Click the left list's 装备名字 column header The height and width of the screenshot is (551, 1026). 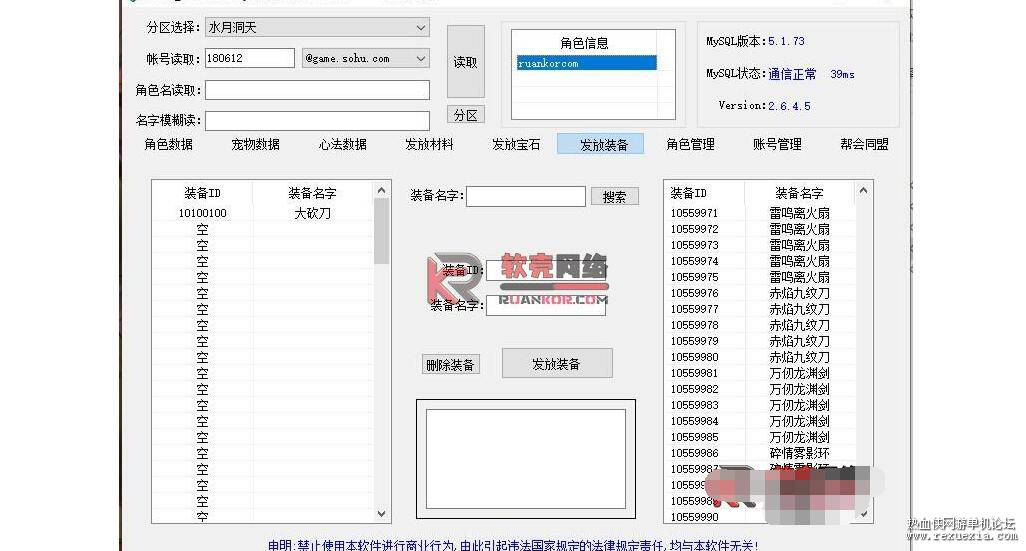(312, 193)
